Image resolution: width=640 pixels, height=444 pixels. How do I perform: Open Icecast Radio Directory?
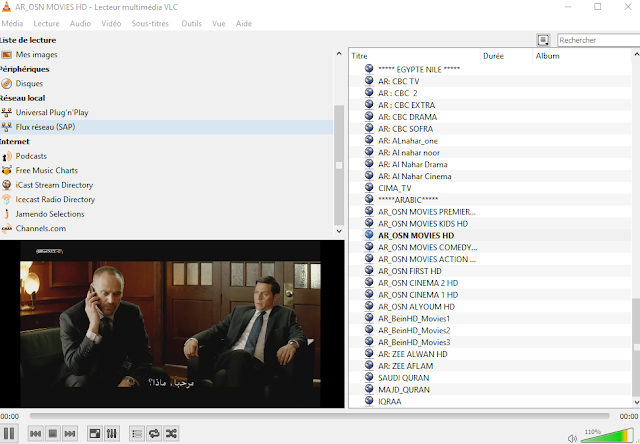point(167,199)
